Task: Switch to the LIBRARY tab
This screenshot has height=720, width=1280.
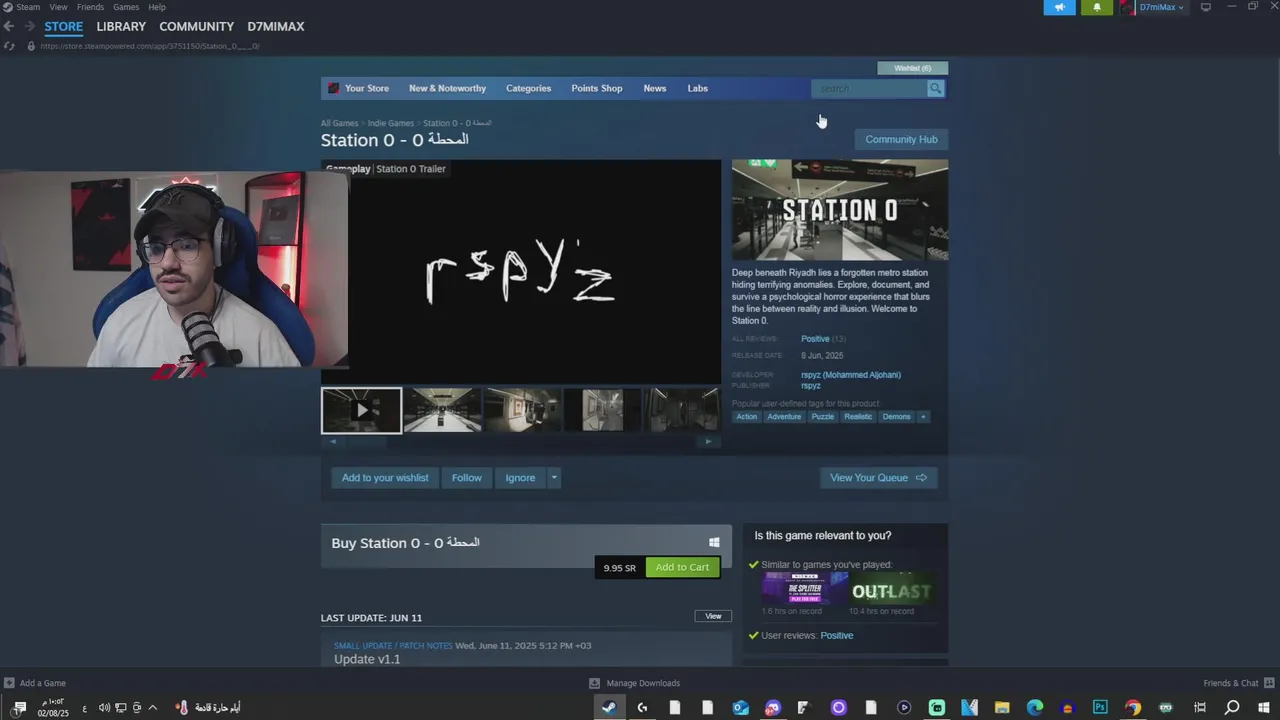Action: pyautogui.click(x=121, y=27)
